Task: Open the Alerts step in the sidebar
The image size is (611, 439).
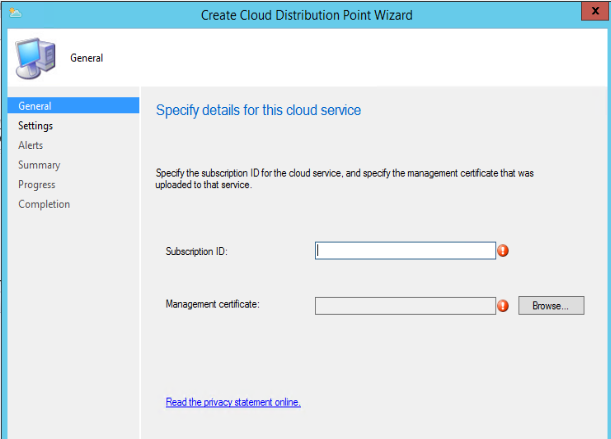Action: pos(32,145)
